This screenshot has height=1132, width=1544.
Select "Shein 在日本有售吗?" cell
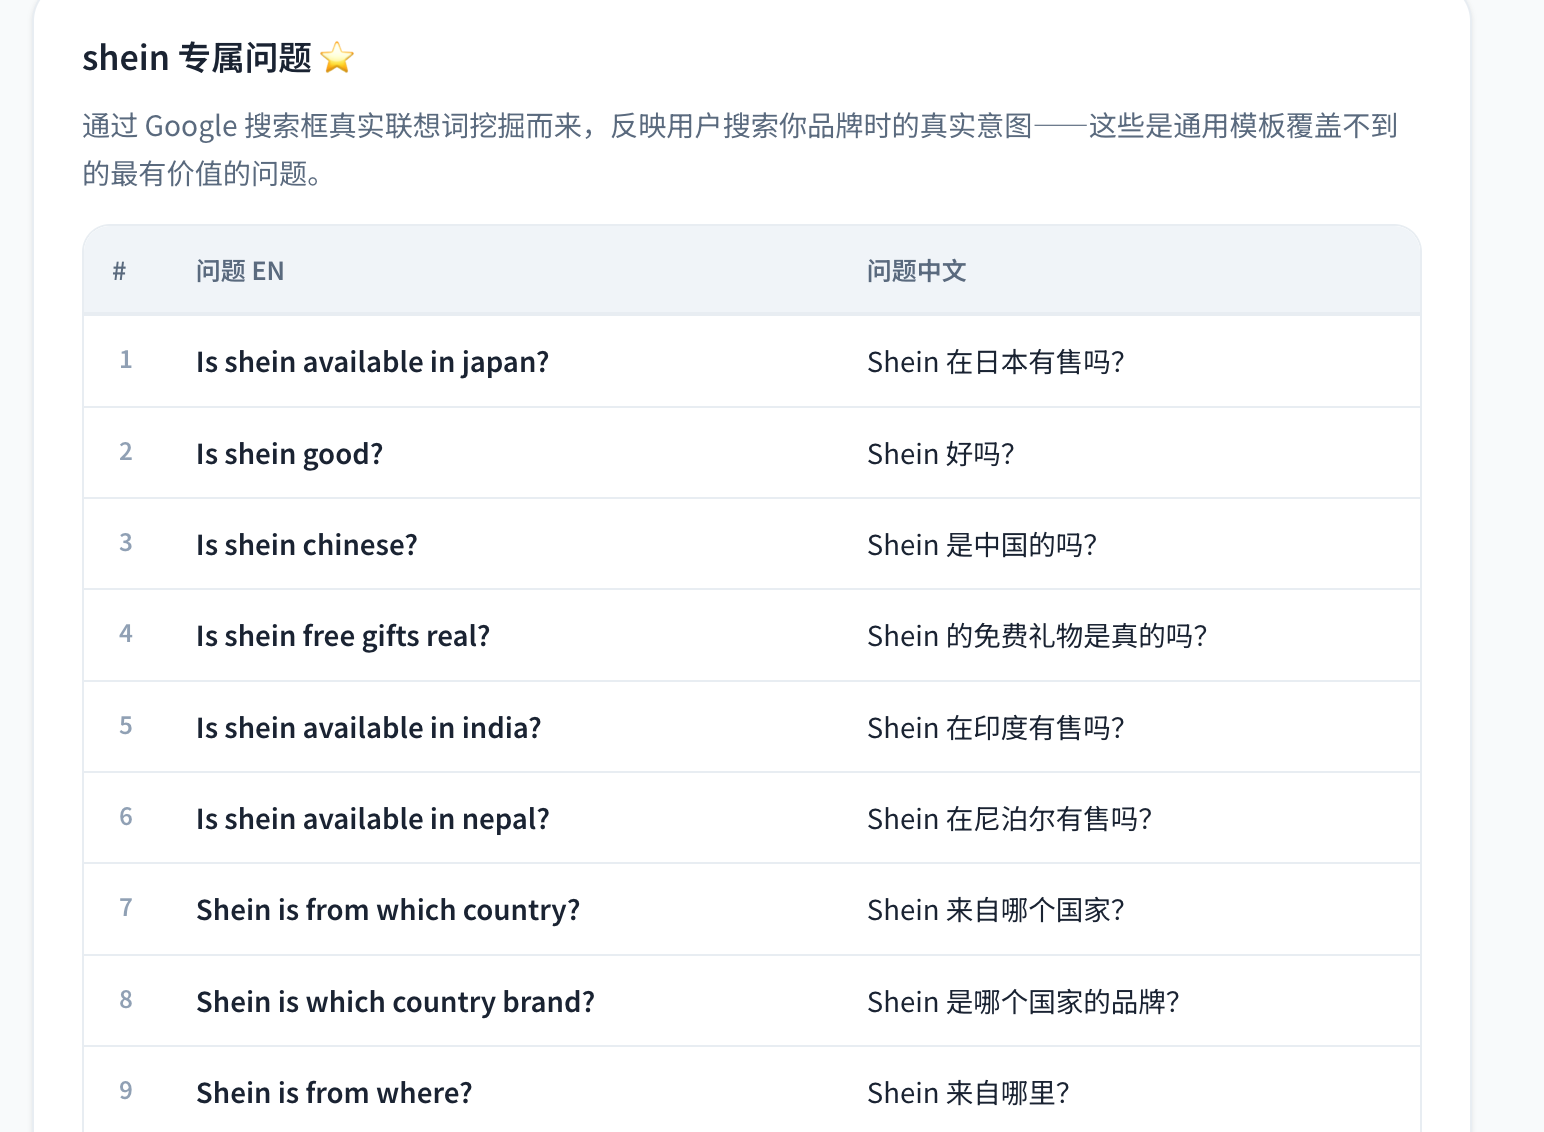click(x=995, y=362)
